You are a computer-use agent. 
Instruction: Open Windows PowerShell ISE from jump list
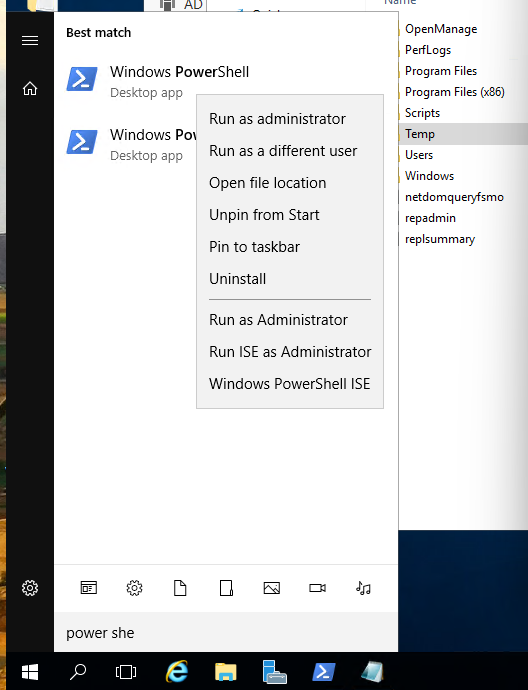[x=290, y=384]
